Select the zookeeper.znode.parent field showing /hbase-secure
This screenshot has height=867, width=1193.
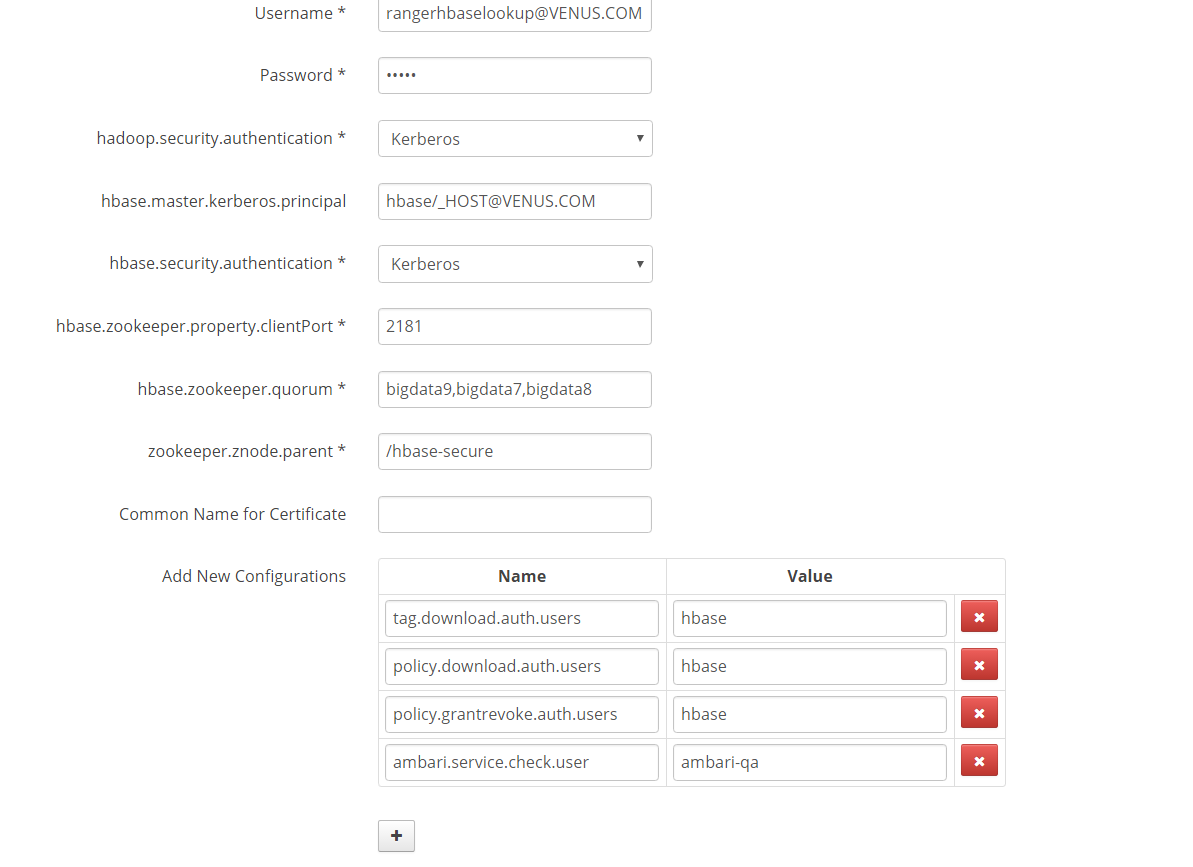514,451
